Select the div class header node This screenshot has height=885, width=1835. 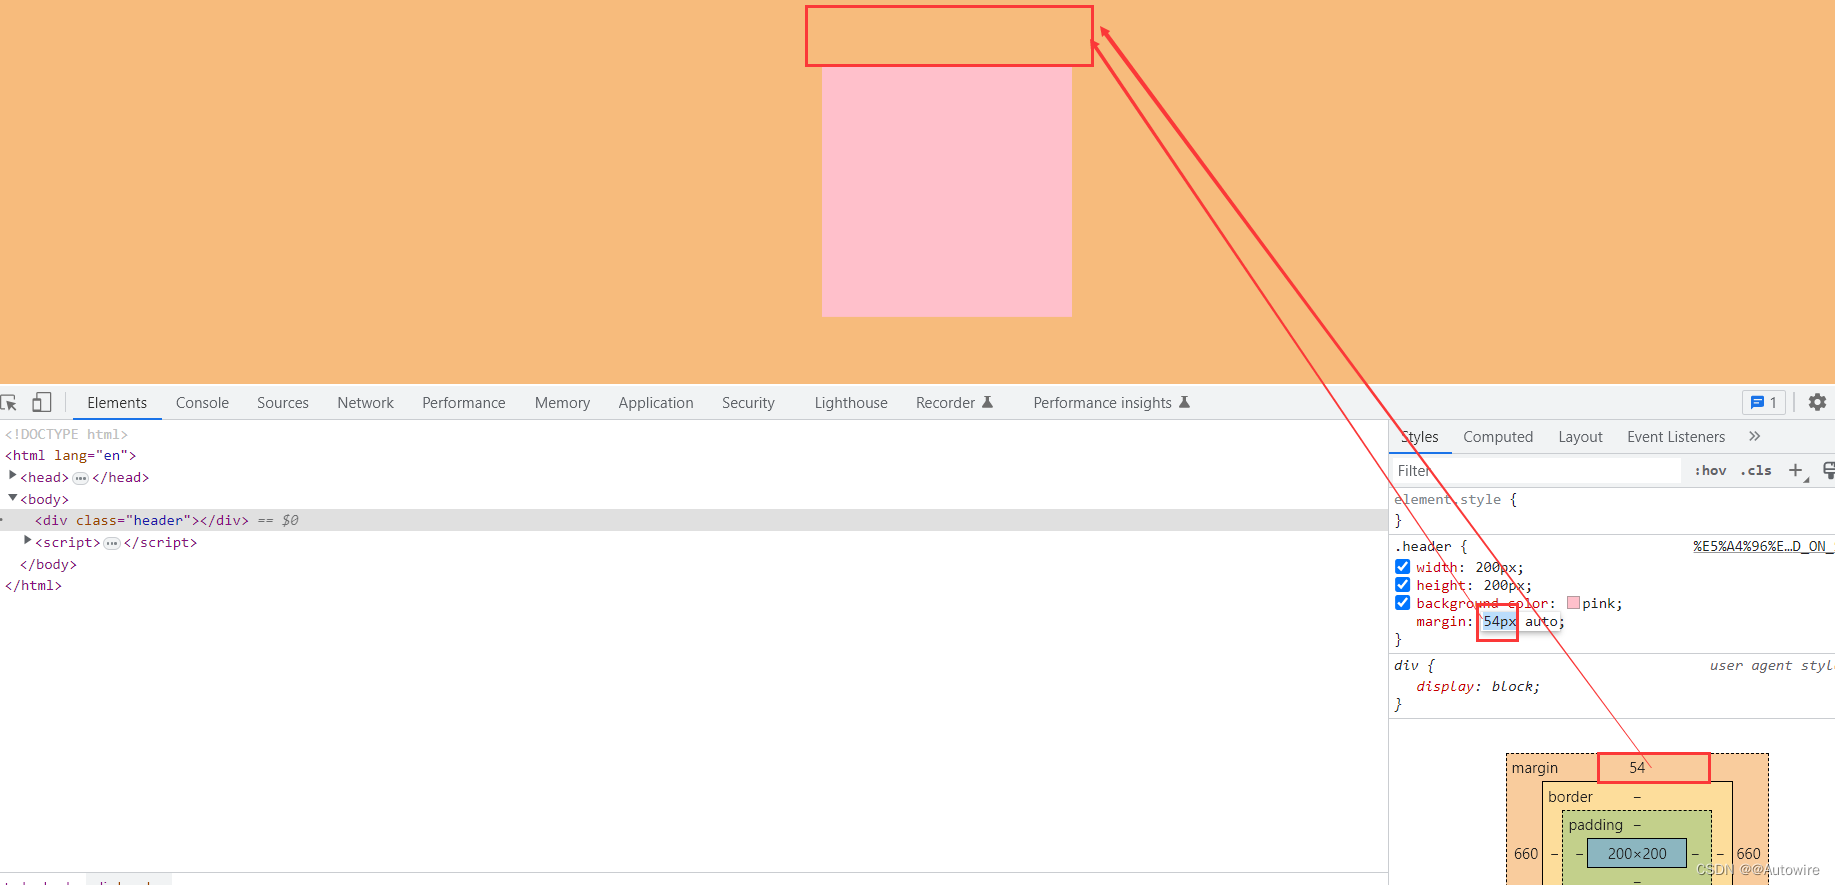(693, 520)
